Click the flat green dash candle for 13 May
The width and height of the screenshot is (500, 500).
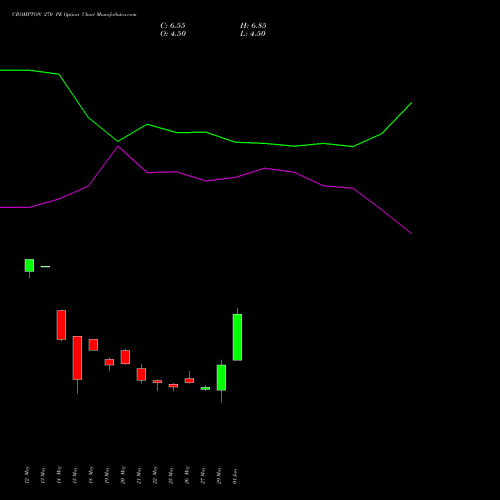pyautogui.click(x=45, y=267)
